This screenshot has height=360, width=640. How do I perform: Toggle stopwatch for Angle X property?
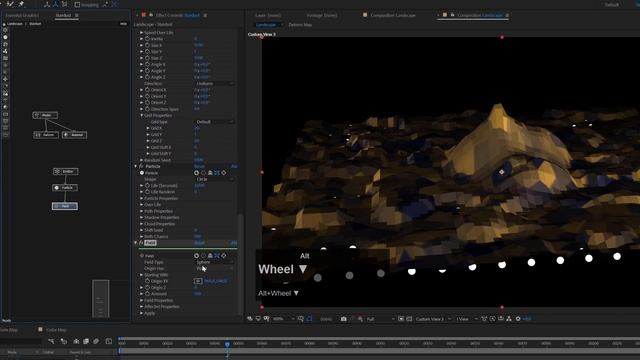[147, 64]
